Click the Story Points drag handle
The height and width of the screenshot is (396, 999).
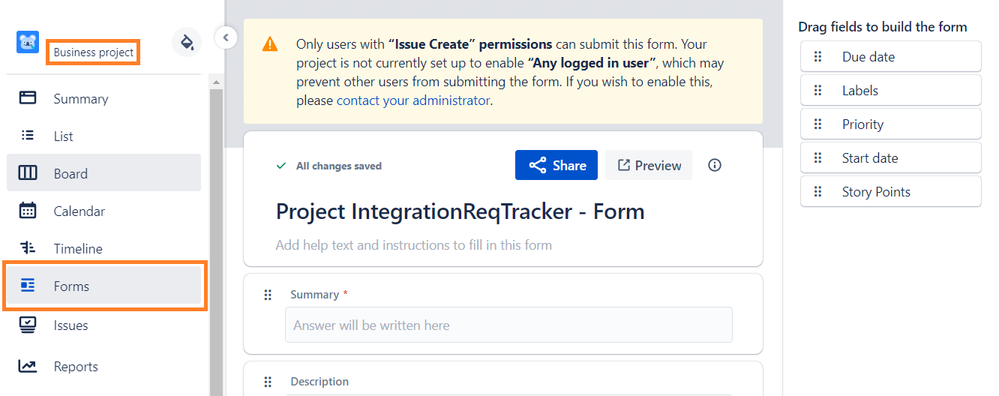pyautogui.click(x=818, y=192)
